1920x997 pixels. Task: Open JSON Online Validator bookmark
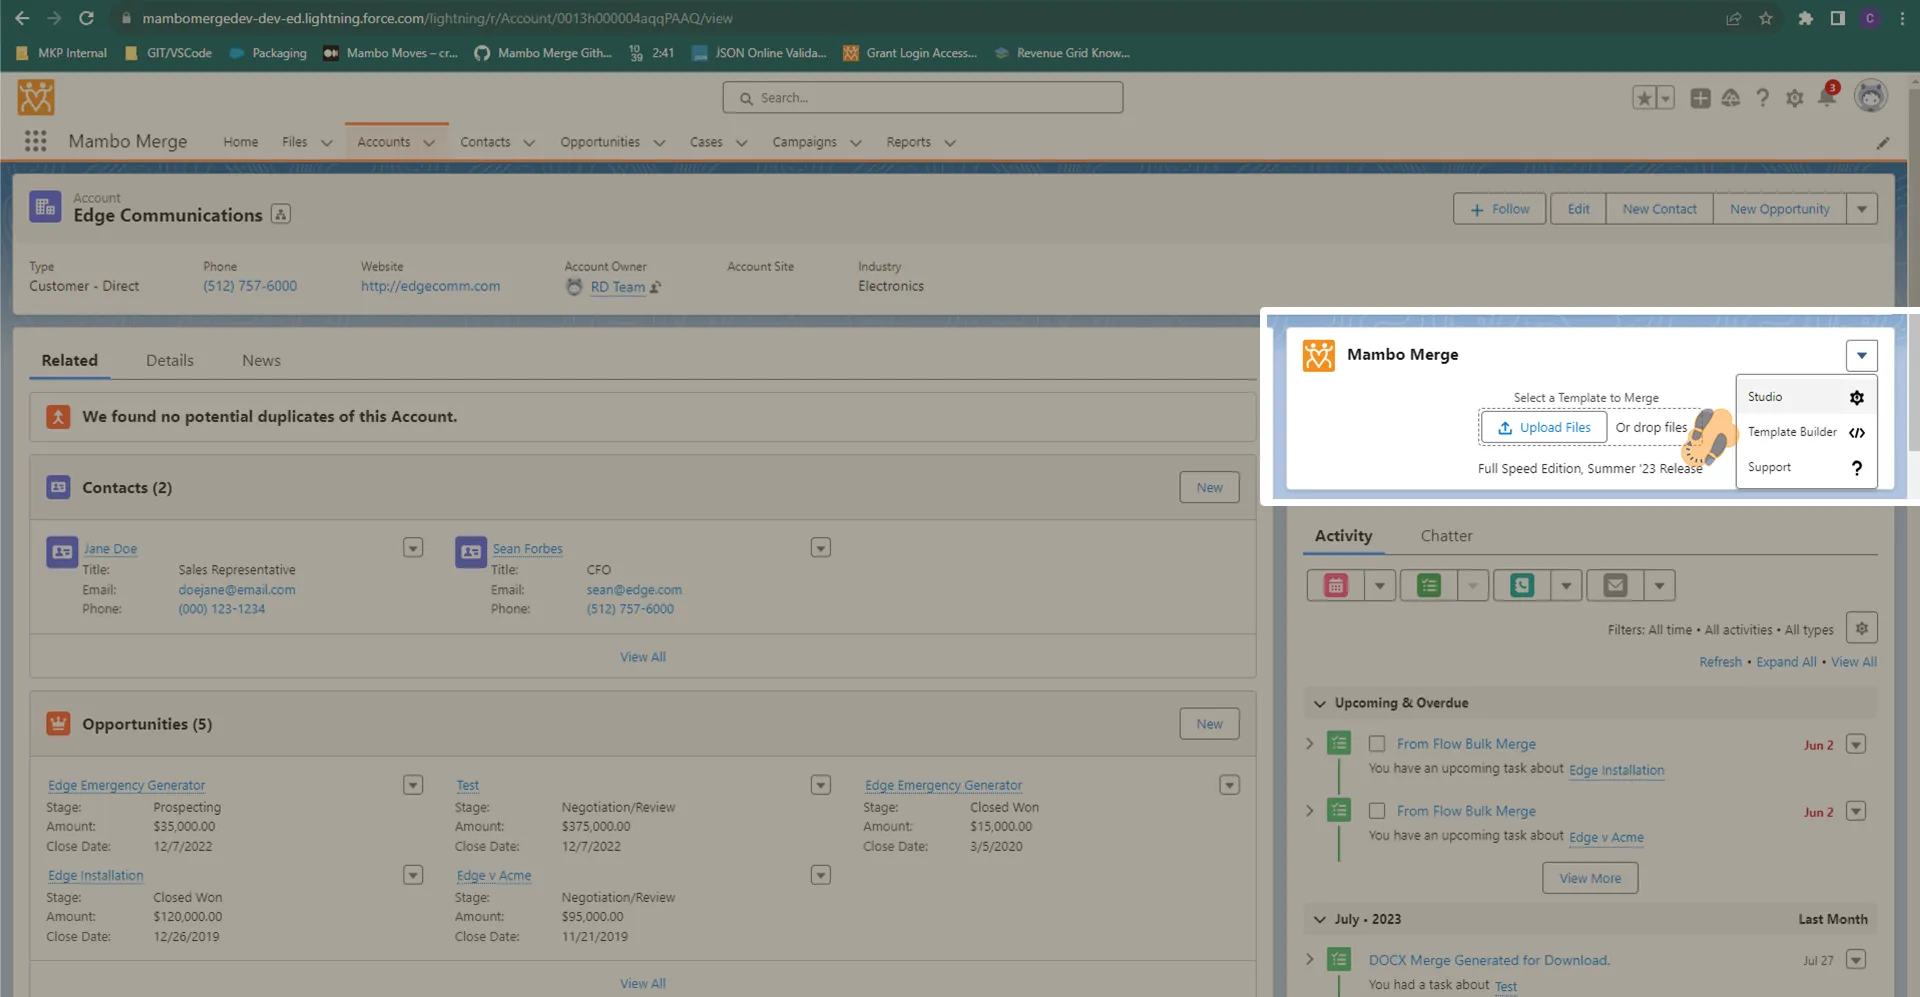click(760, 53)
